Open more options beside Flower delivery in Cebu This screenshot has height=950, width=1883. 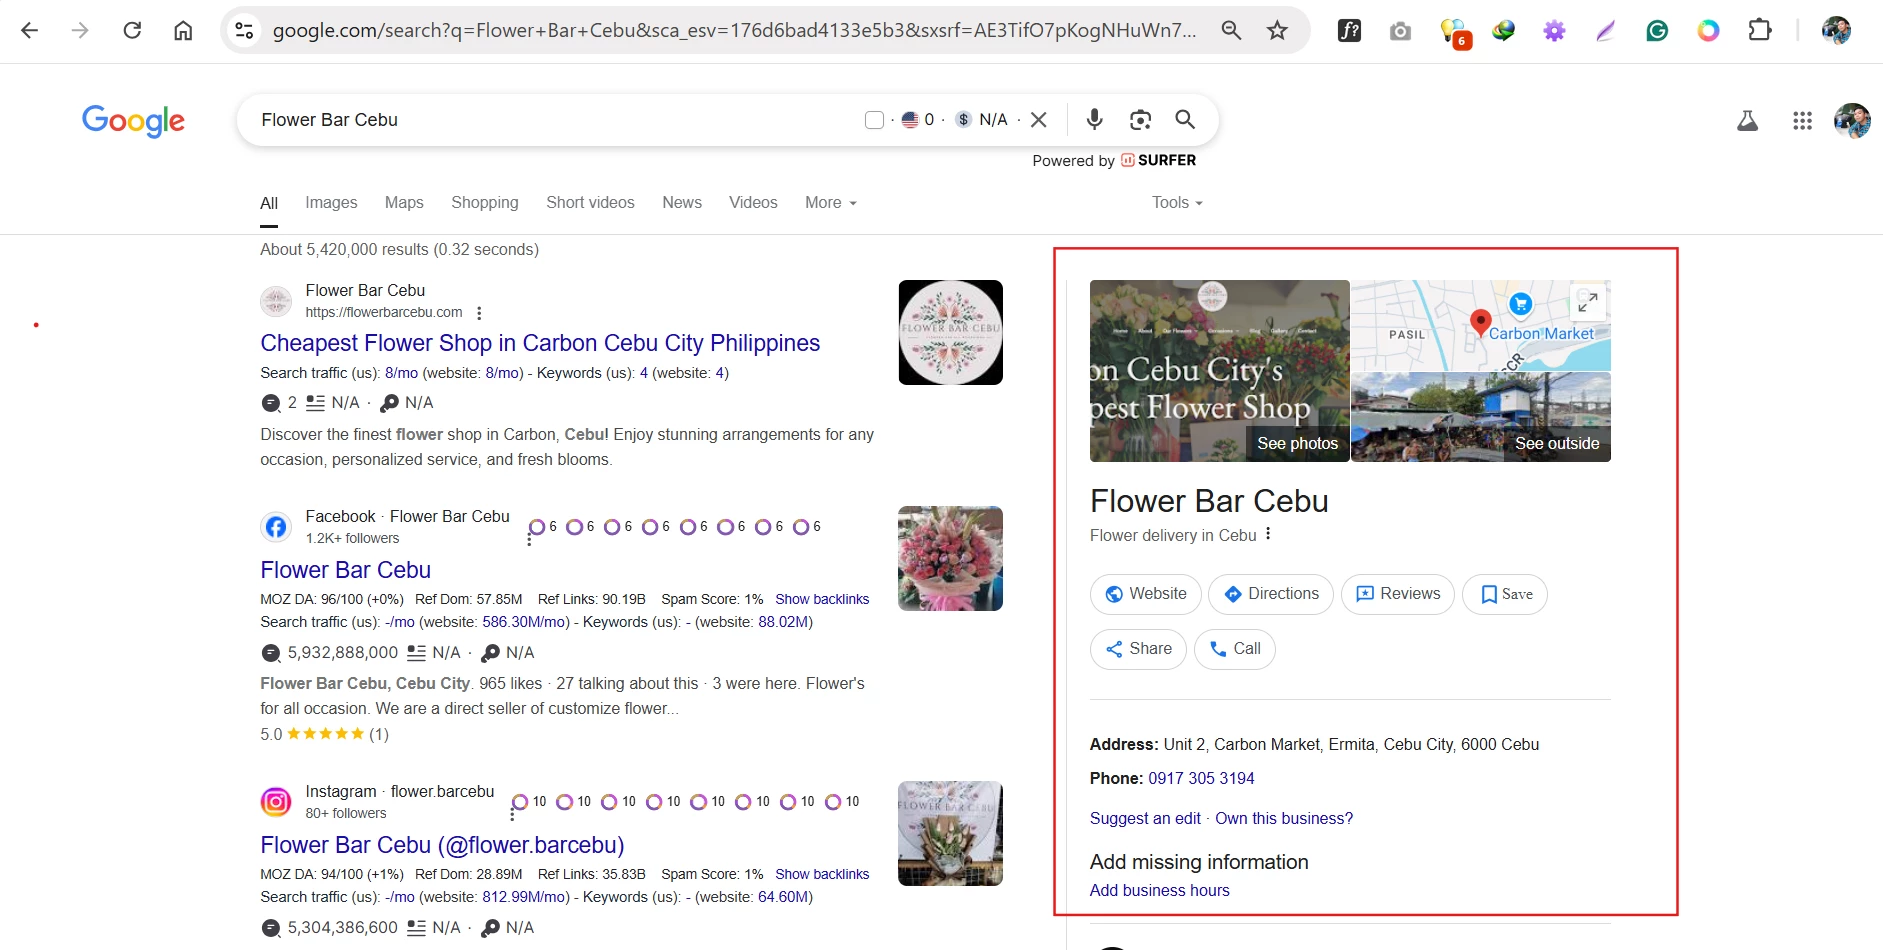[1268, 534]
